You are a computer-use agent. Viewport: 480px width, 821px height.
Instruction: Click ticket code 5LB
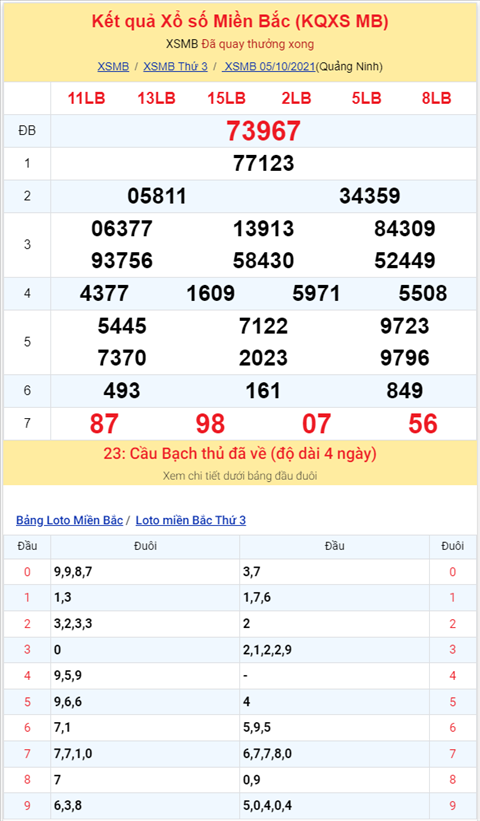coord(366,98)
